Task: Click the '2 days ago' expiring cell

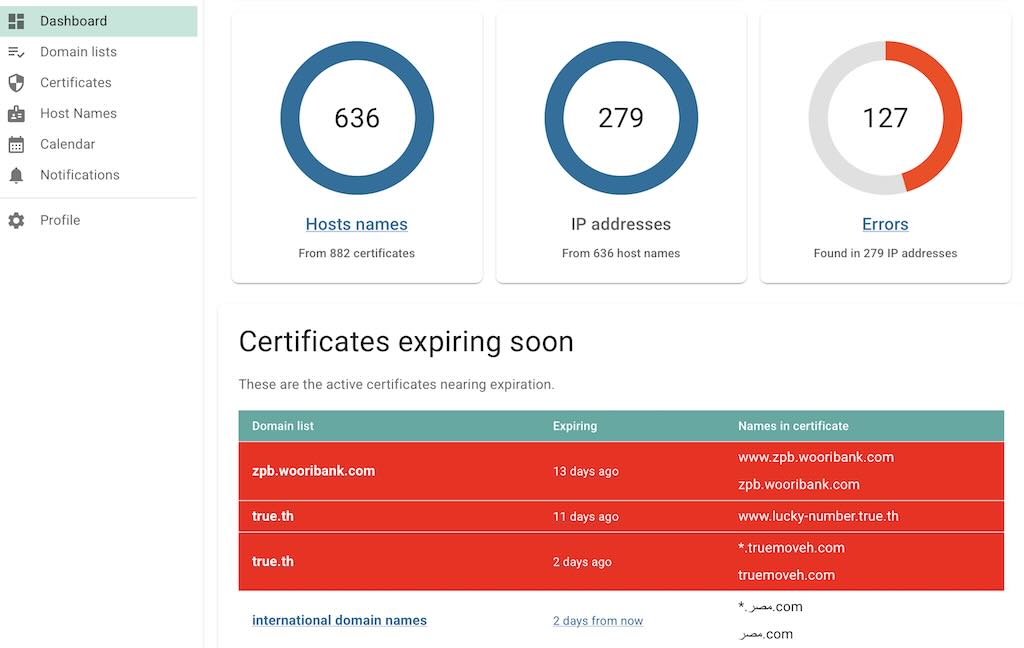Action: (582, 562)
